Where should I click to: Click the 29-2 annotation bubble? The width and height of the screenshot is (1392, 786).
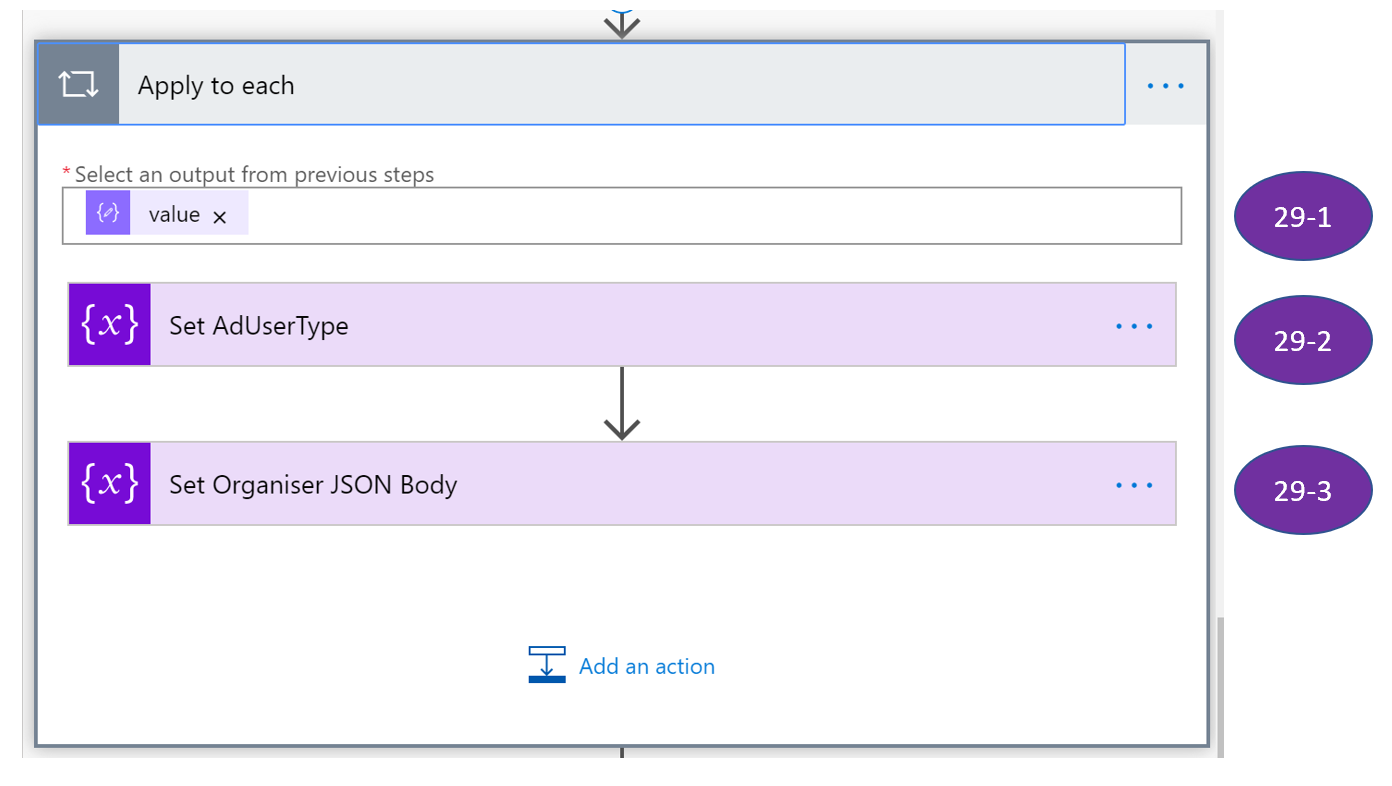(1302, 341)
